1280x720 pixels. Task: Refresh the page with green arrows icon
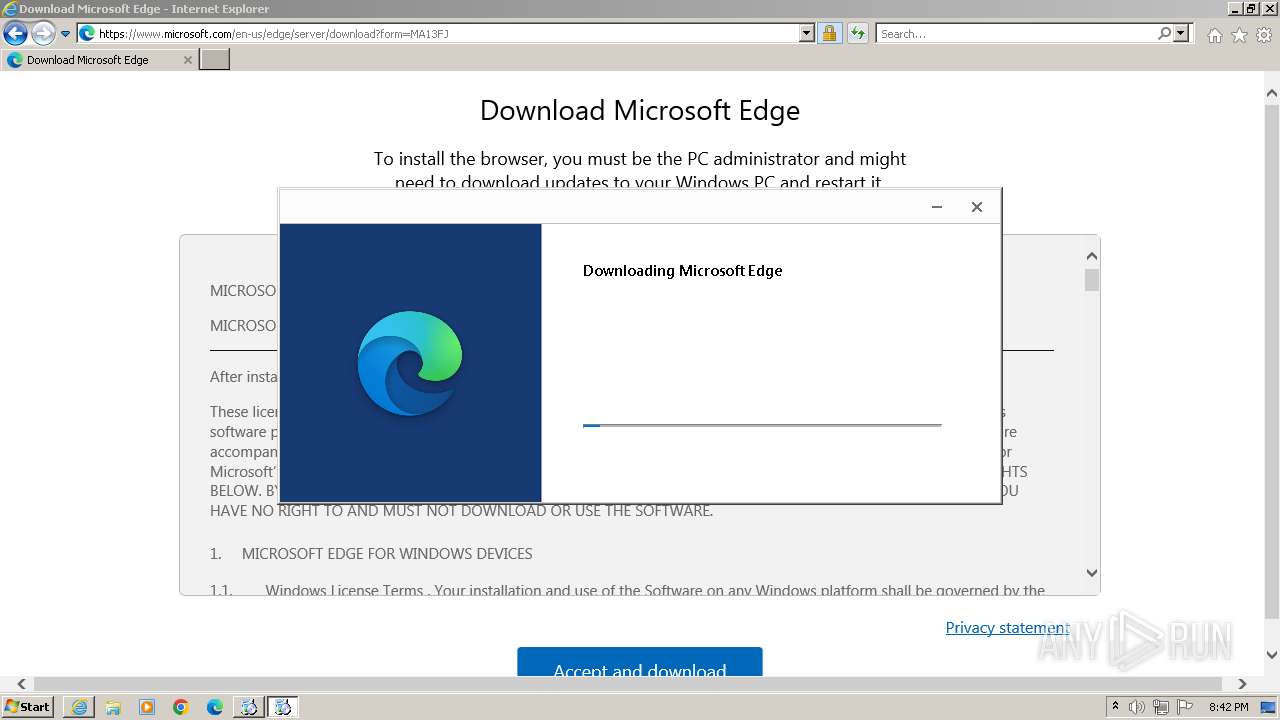point(857,33)
